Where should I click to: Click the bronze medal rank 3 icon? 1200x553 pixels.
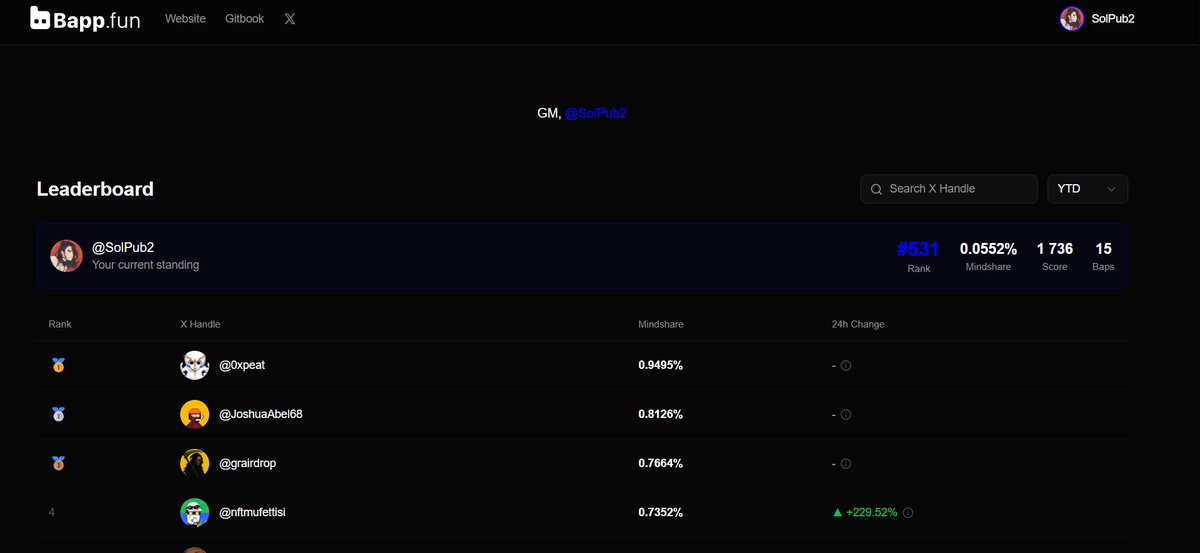coord(58,463)
